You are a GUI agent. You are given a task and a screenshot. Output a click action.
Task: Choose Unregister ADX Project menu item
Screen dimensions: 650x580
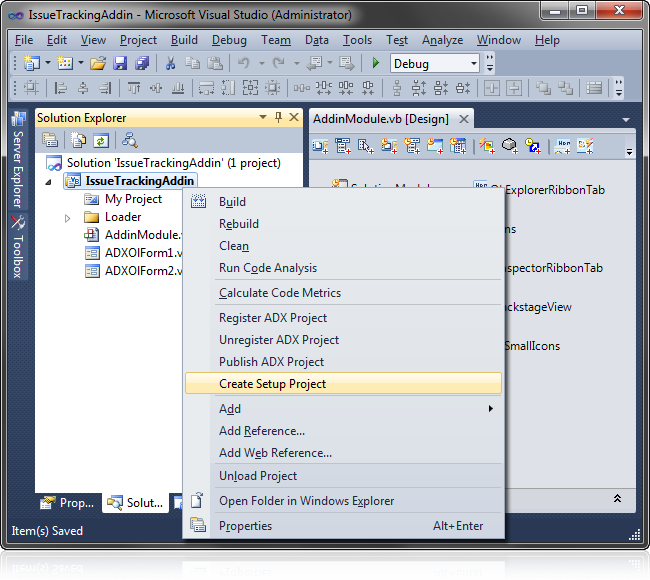(x=343, y=340)
